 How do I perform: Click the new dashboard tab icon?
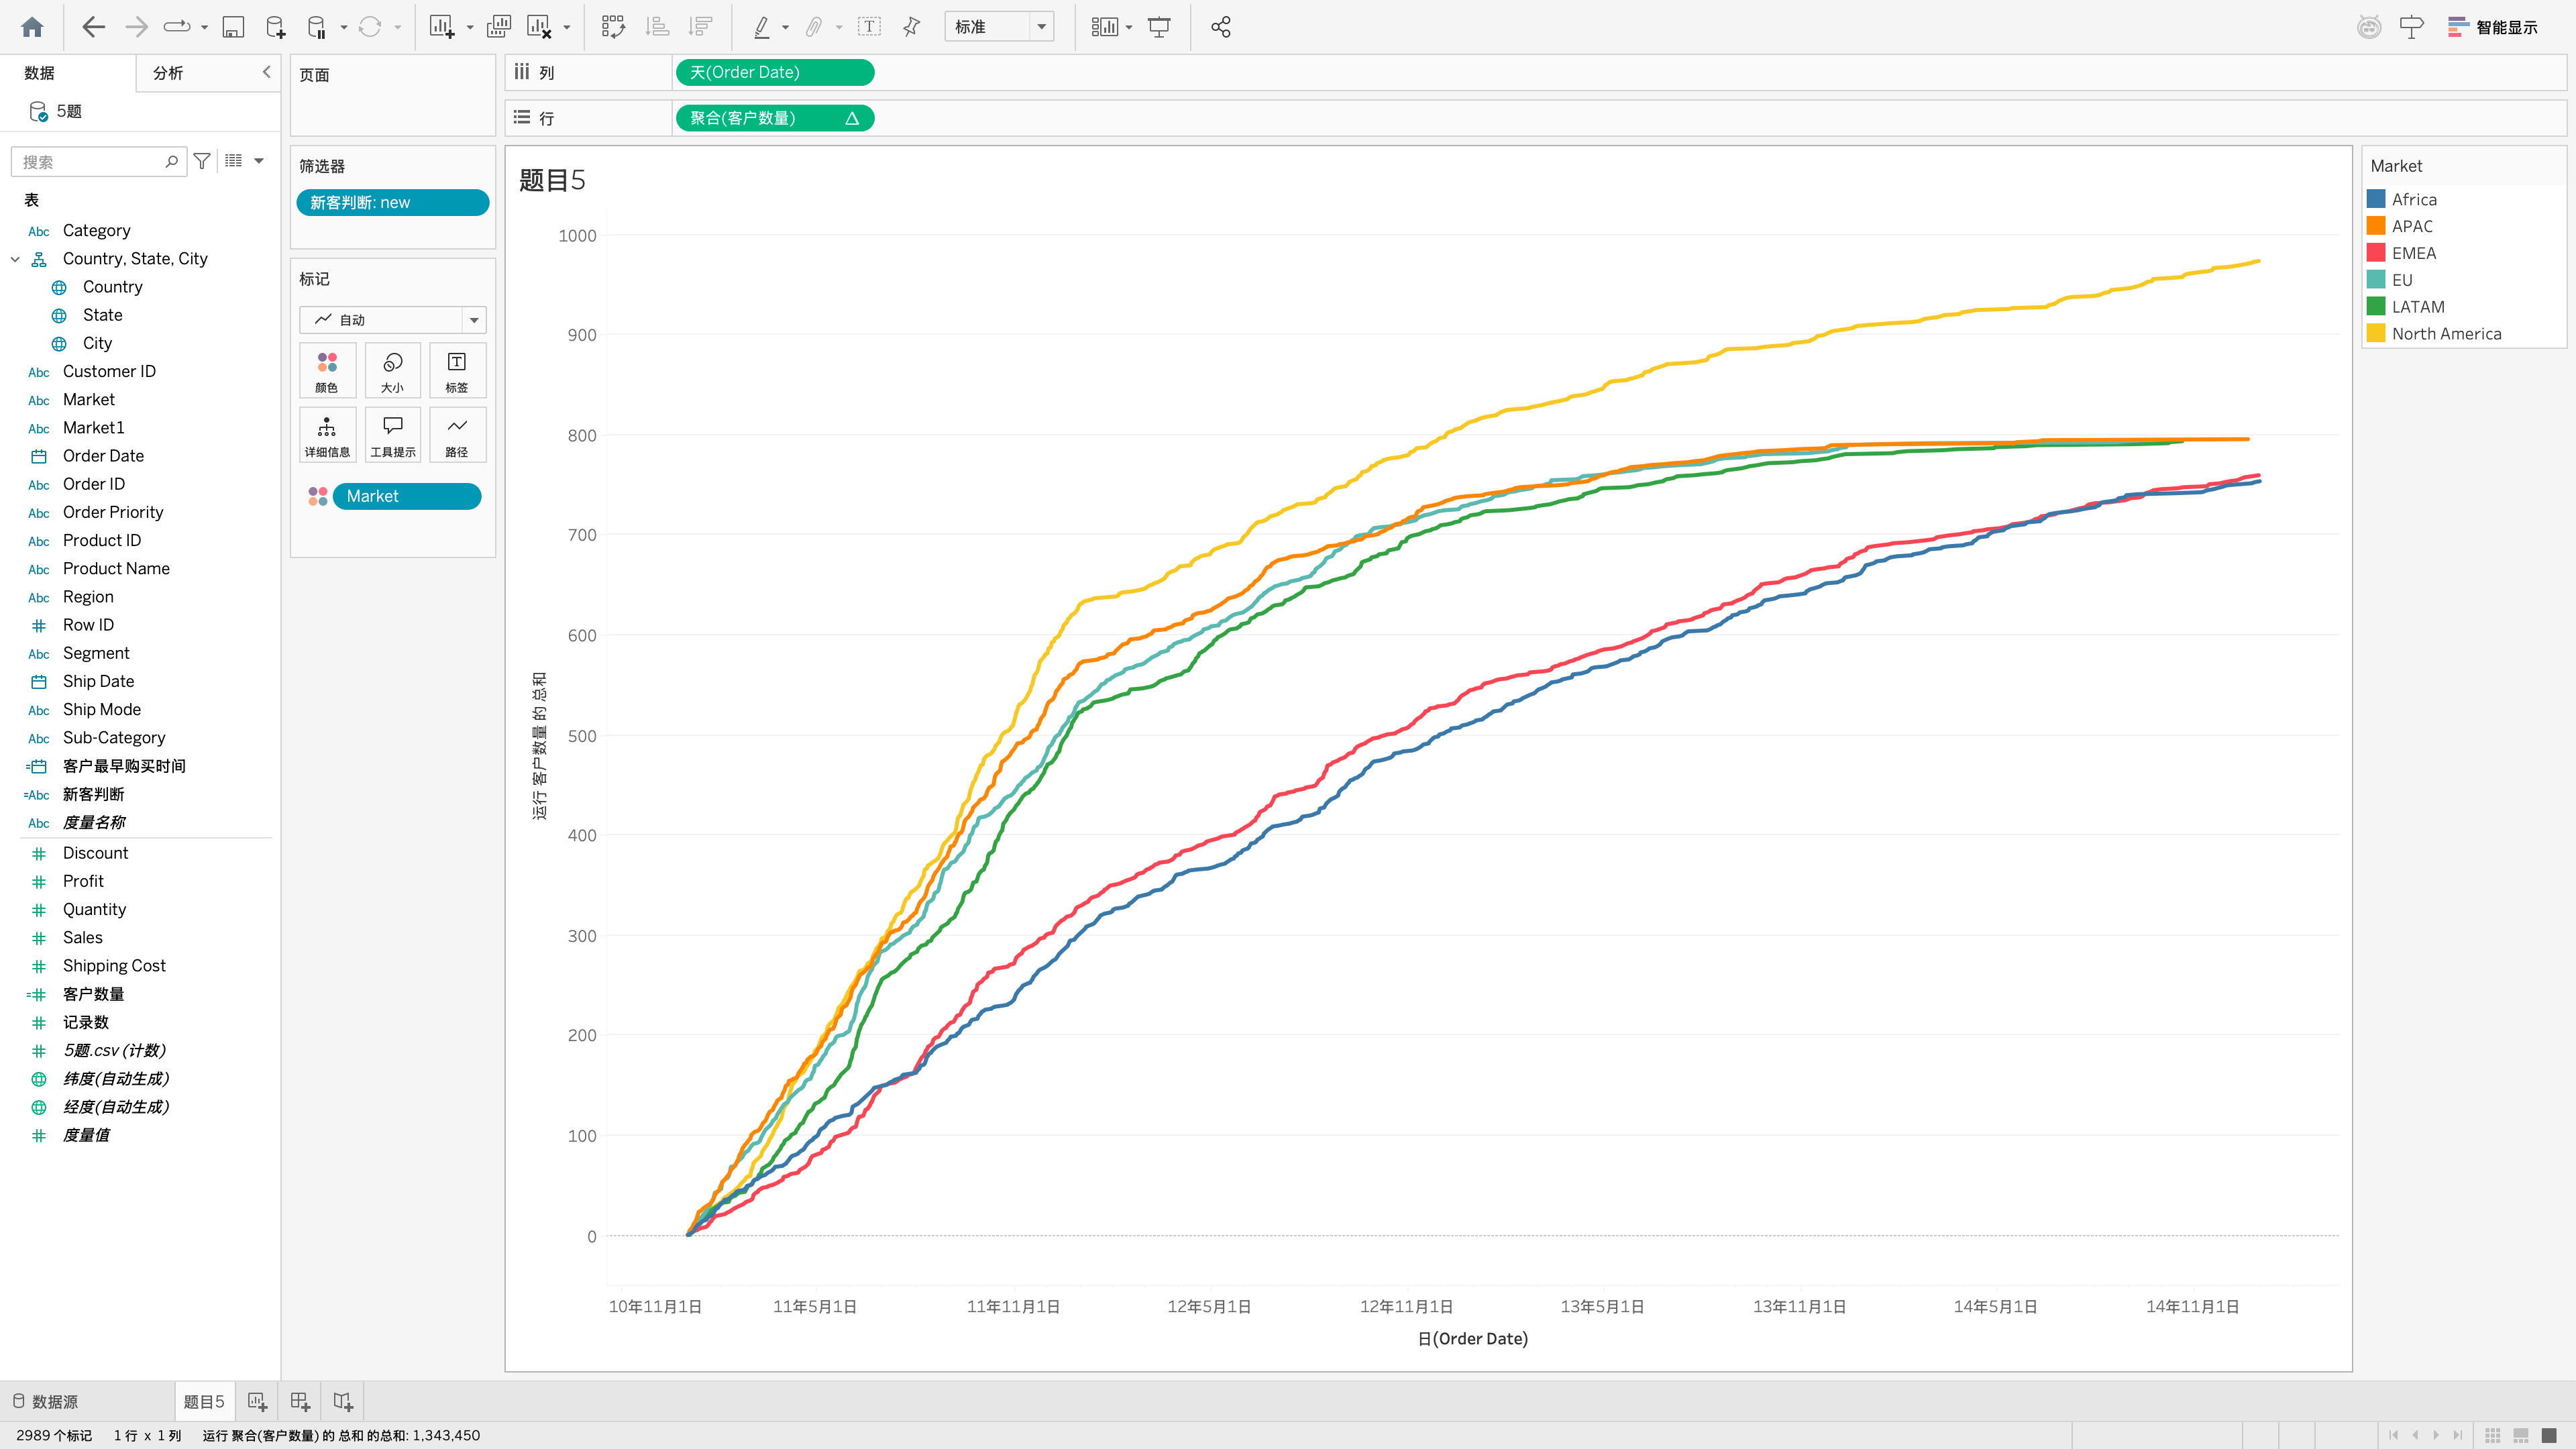tap(300, 1401)
